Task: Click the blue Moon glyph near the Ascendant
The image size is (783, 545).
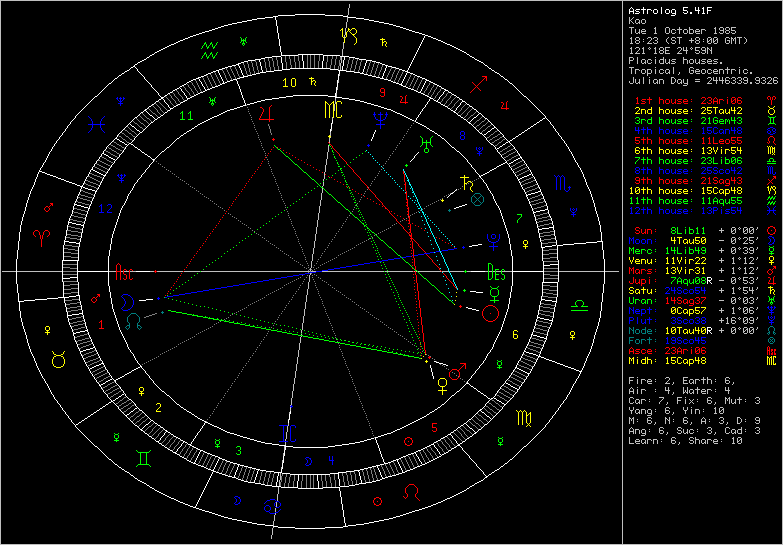Action: click(127, 299)
